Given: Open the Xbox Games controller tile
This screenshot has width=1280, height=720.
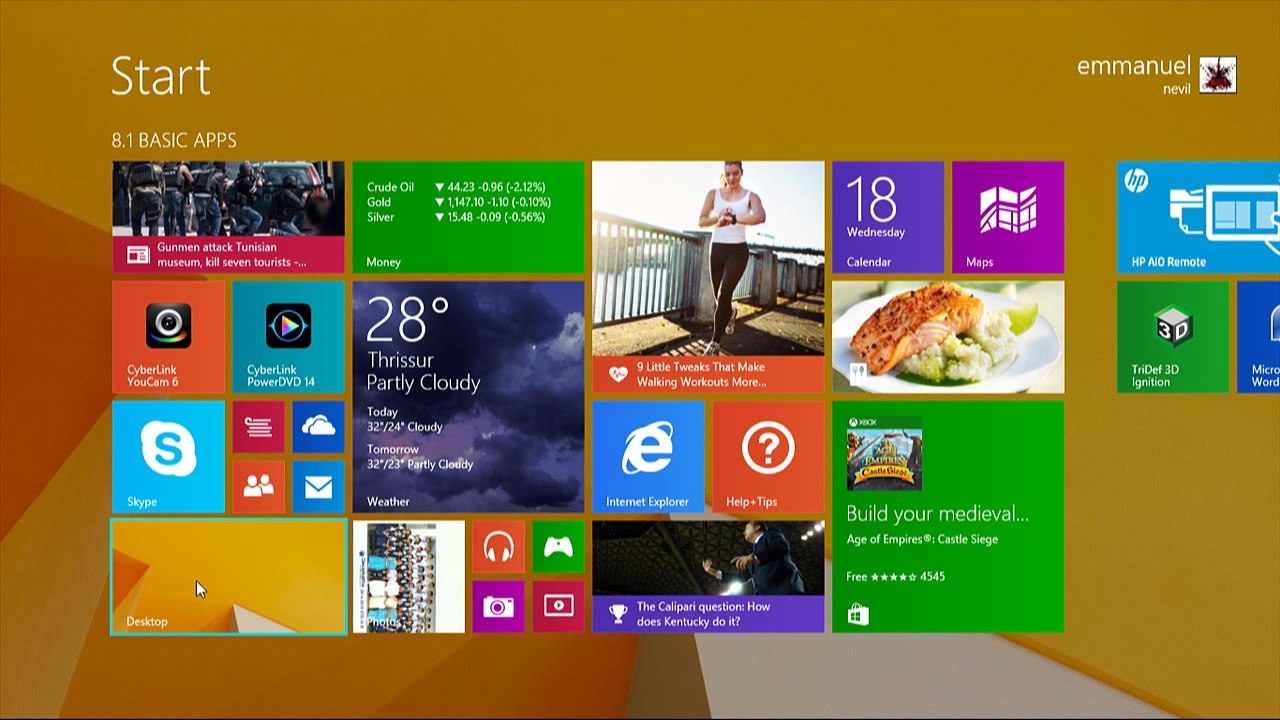Looking at the screenshot, I should click(558, 547).
